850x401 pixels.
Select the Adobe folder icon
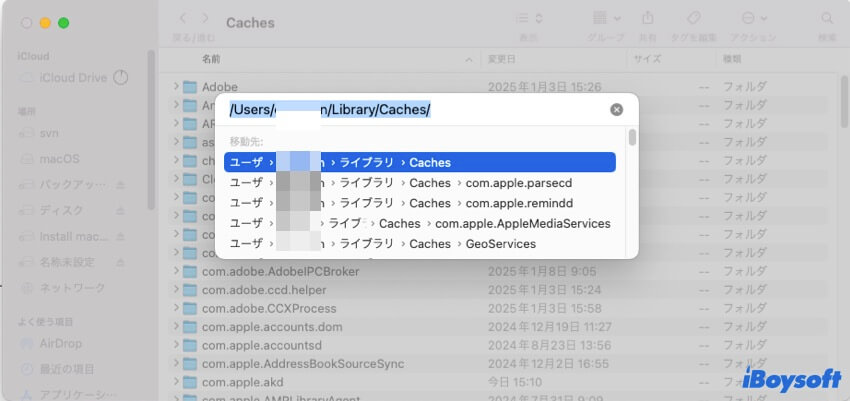(x=189, y=87)
